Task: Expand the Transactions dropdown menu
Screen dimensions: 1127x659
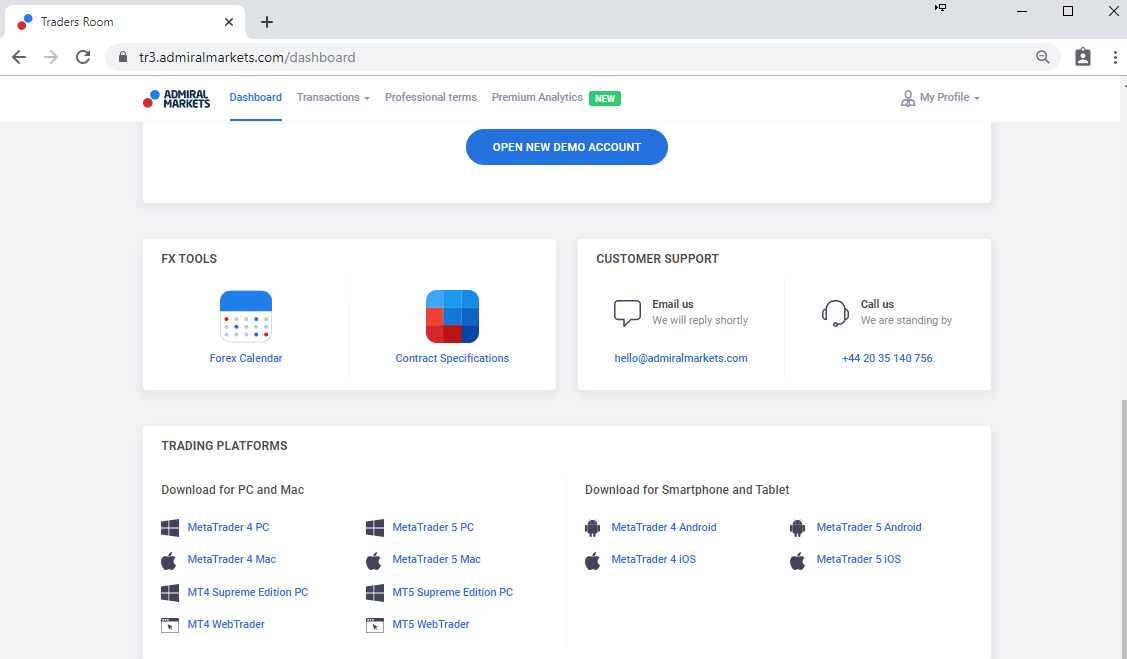Action: [x=333, y=98]
